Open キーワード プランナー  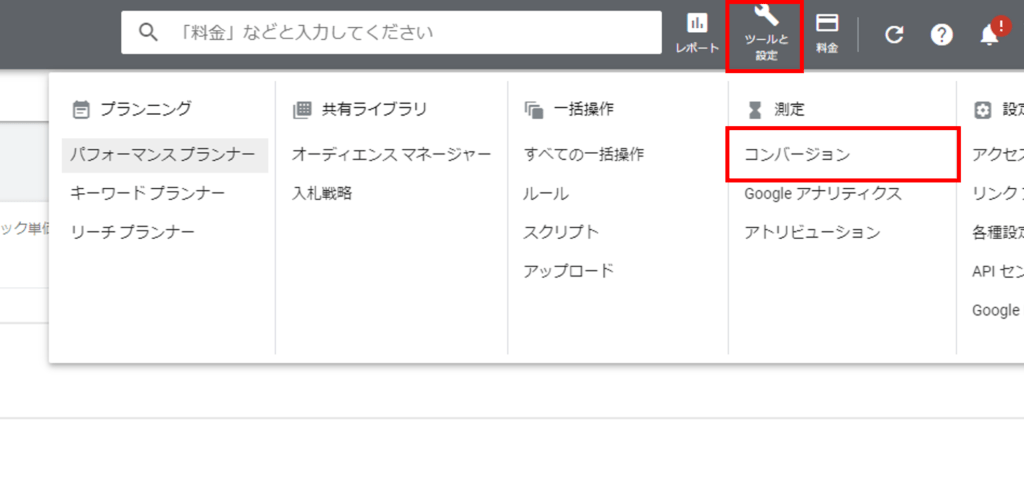(148, 193)
